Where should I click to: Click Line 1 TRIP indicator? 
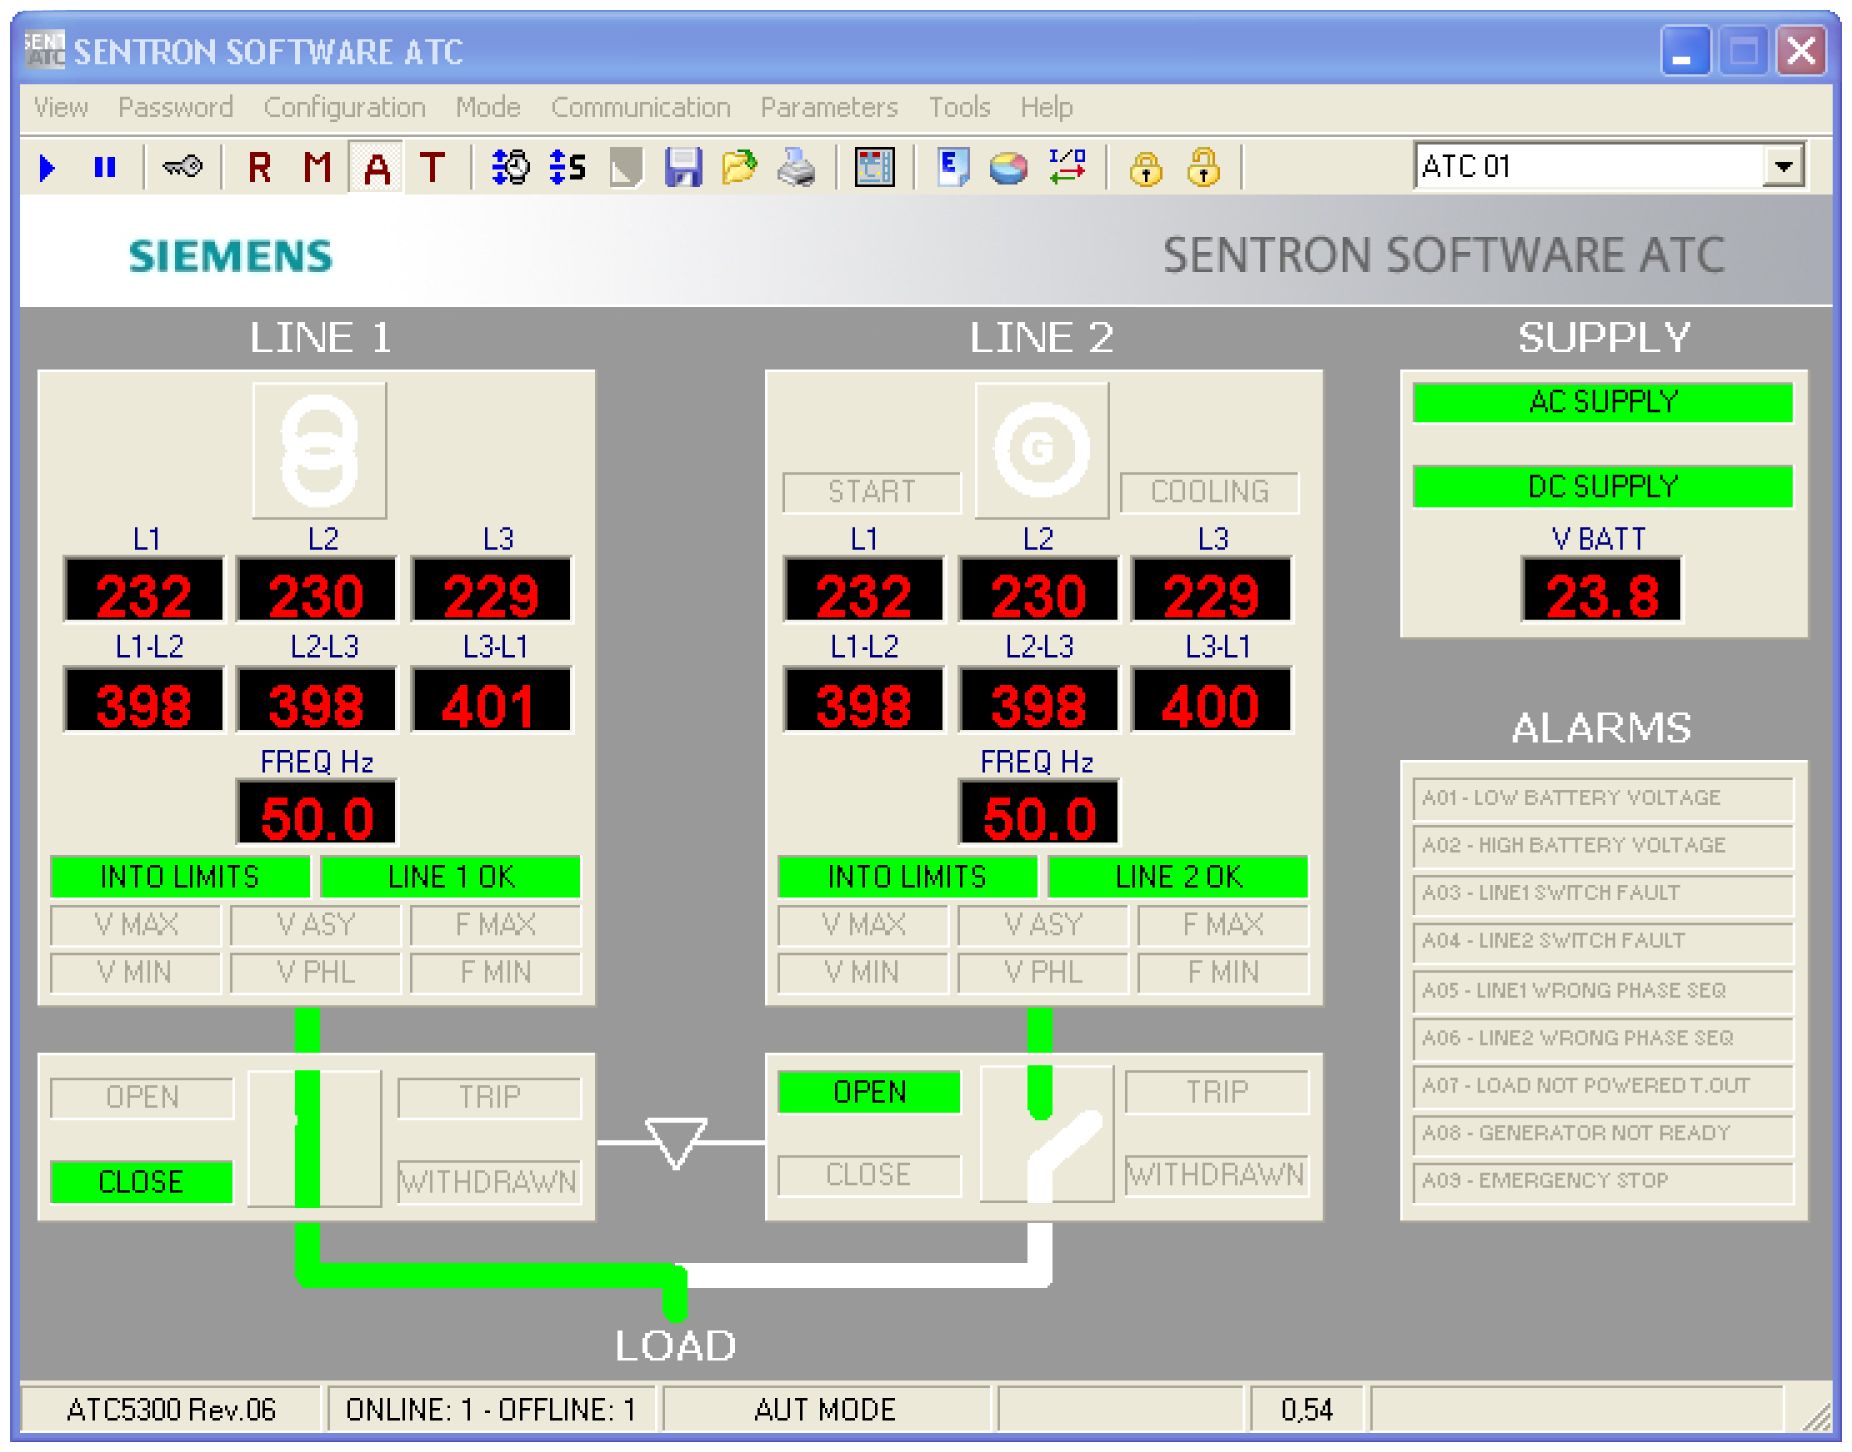point(489,1098)
